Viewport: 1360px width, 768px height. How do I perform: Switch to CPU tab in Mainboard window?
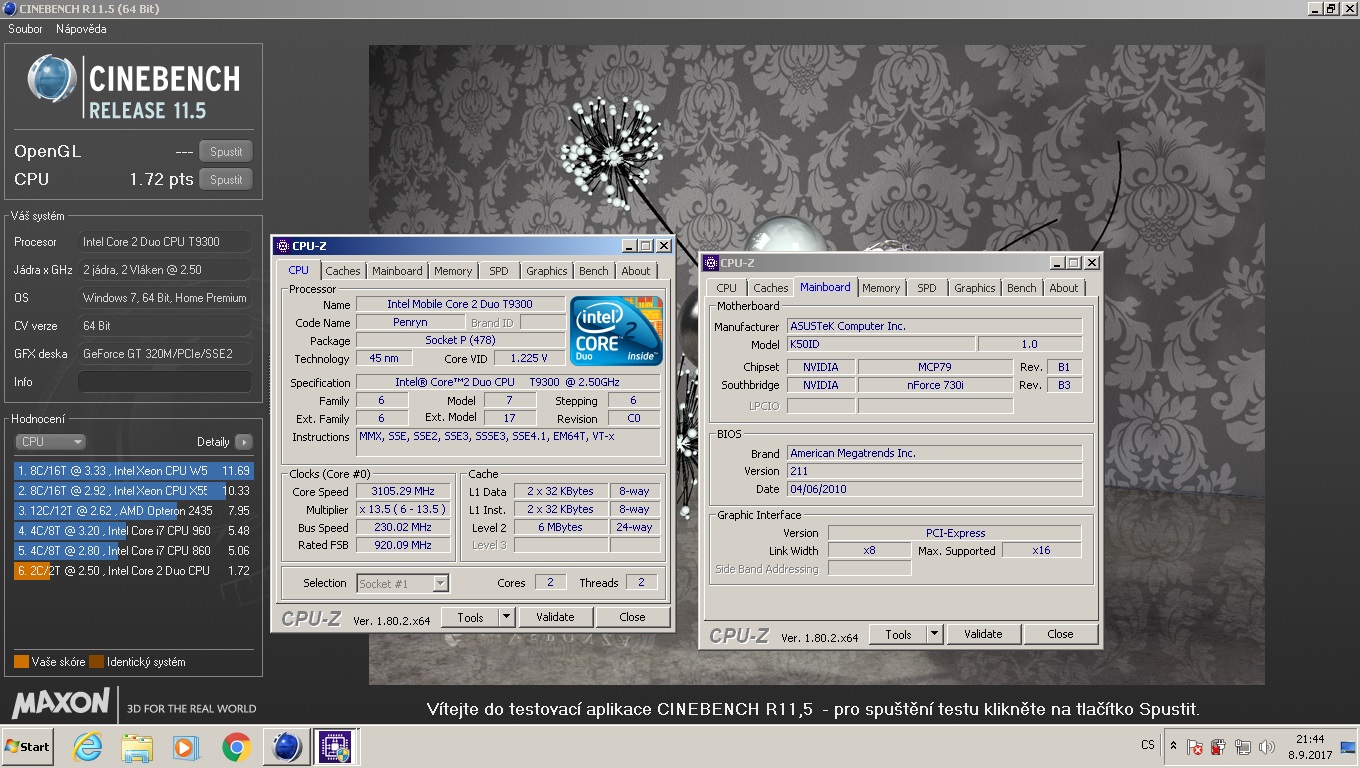coord(727,288)
